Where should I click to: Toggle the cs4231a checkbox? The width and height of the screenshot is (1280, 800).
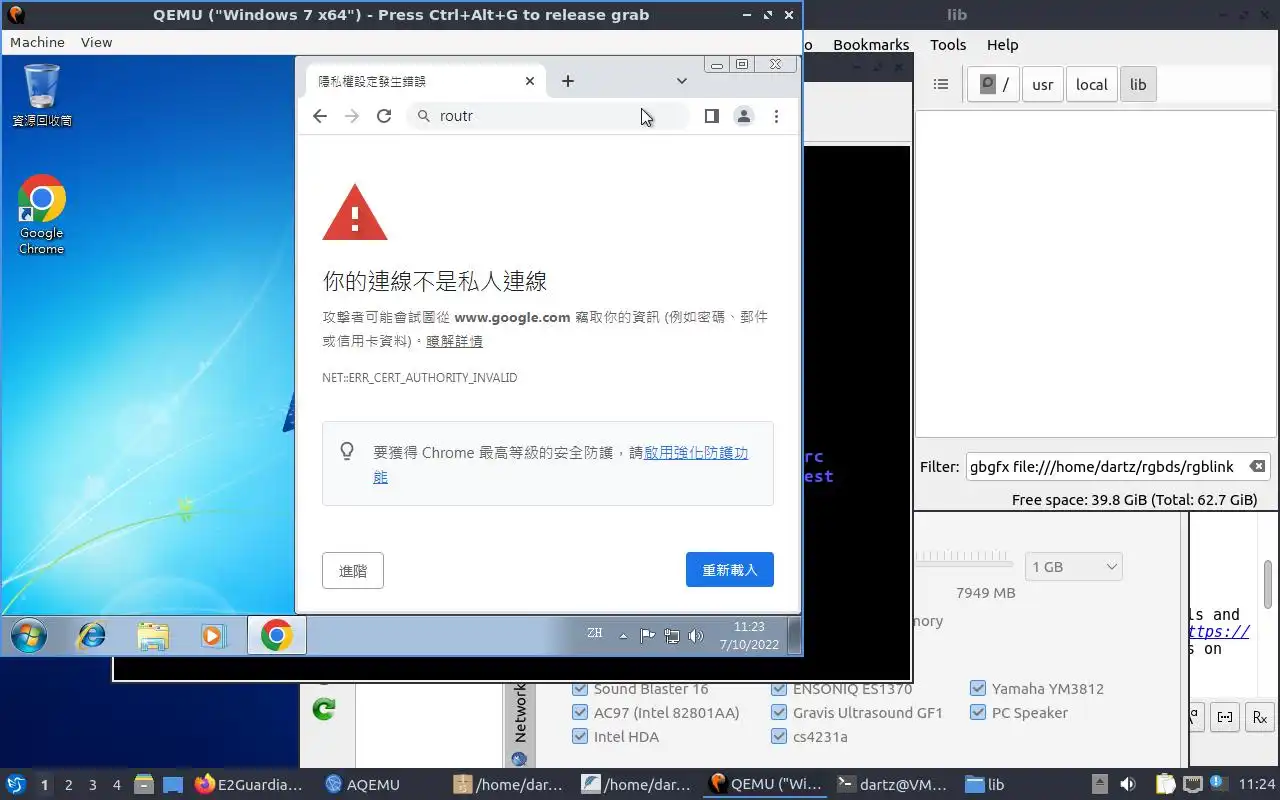(779, 737)
